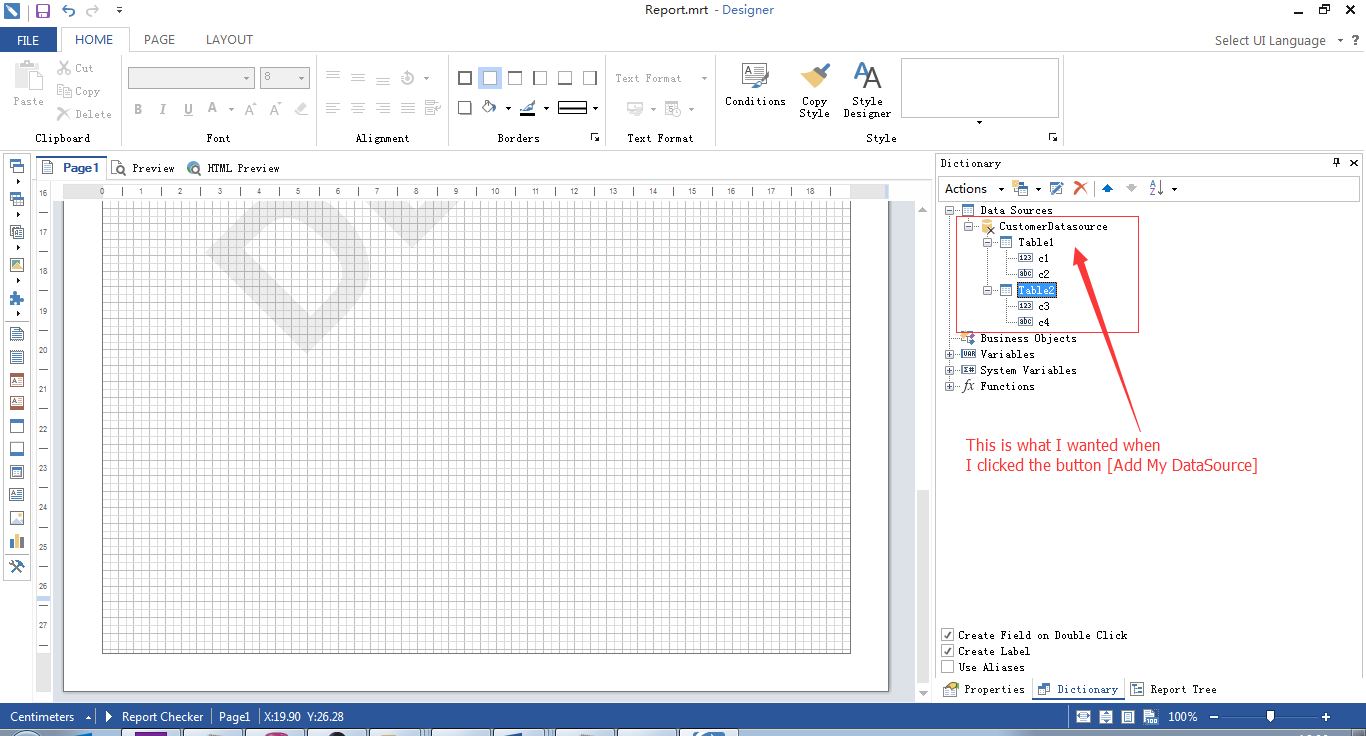1366x736 pixels.
Task: Click the save icon in title bar
Action: 43,11
